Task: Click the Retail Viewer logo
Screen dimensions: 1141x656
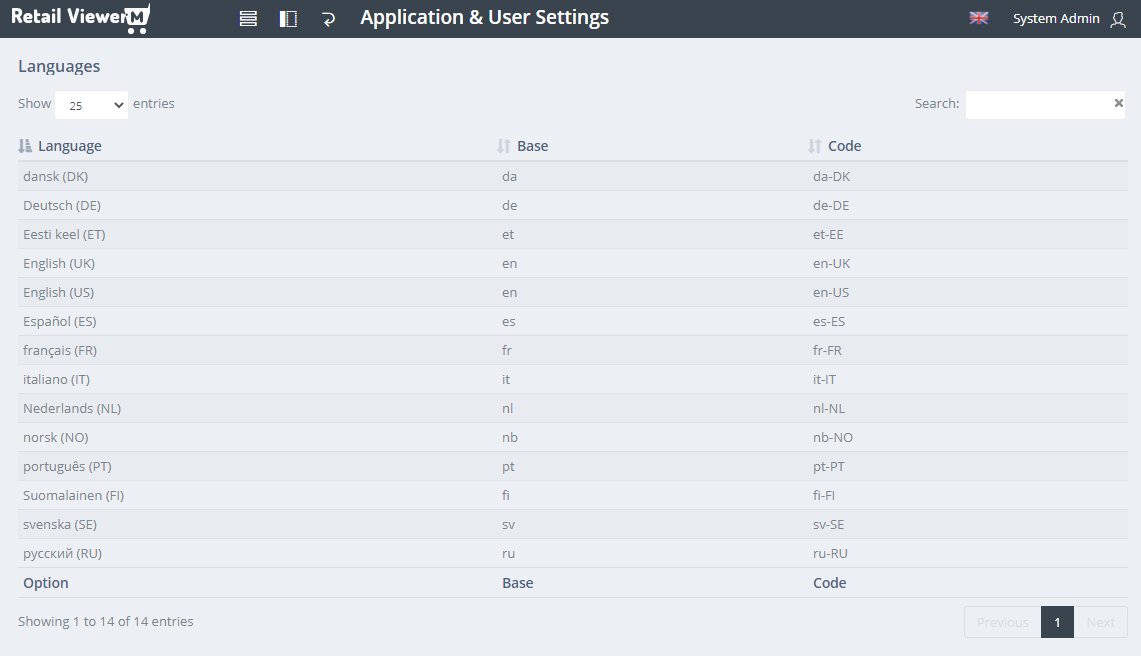Action: click(x=80, y=18)
